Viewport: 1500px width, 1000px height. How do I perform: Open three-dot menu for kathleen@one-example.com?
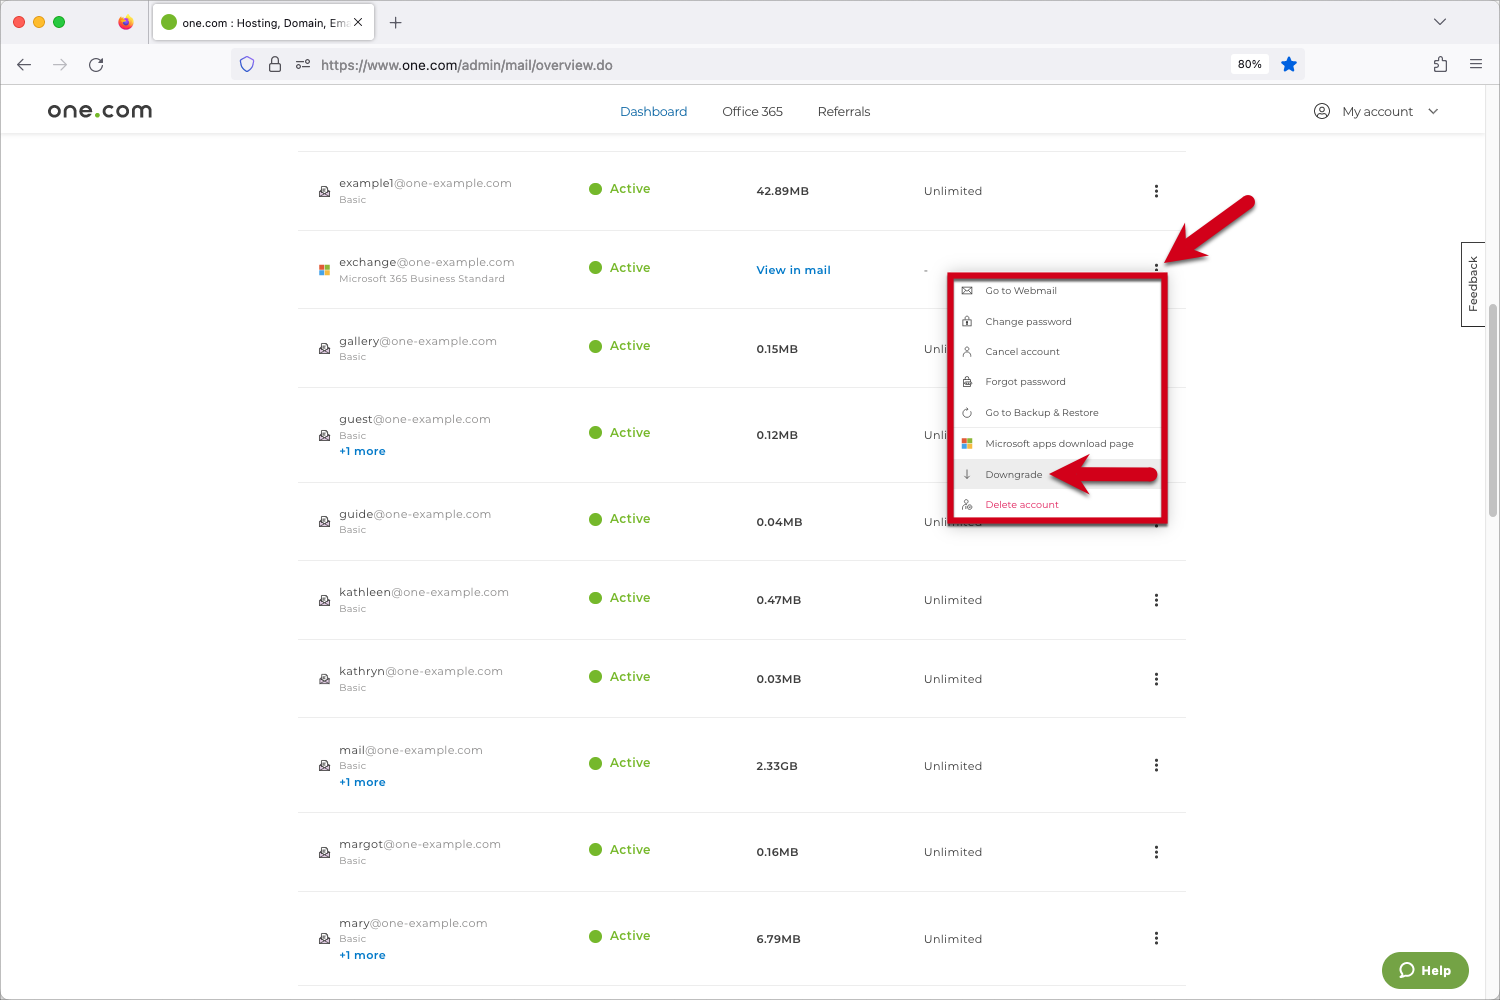[1156, 600]
